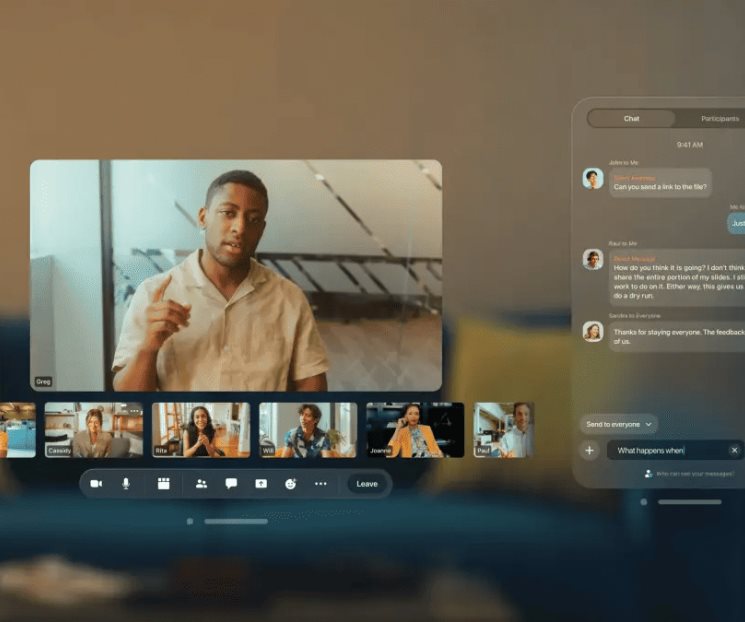Screen dimensions: 745x622
Task: Open the gallery view layout icon
Action: point(163,484)
